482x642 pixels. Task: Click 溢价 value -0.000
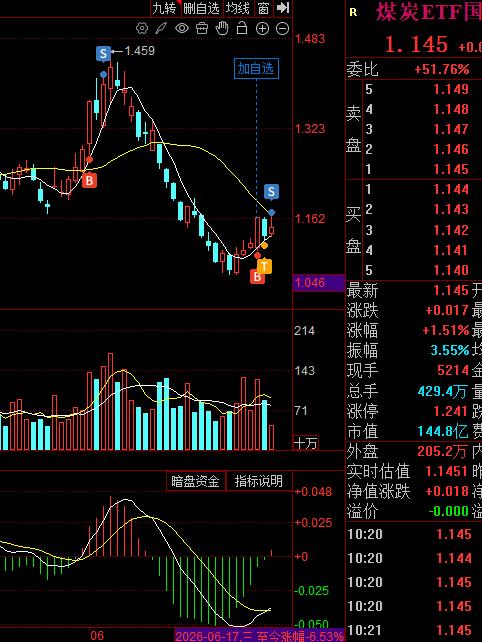[448, 511]
